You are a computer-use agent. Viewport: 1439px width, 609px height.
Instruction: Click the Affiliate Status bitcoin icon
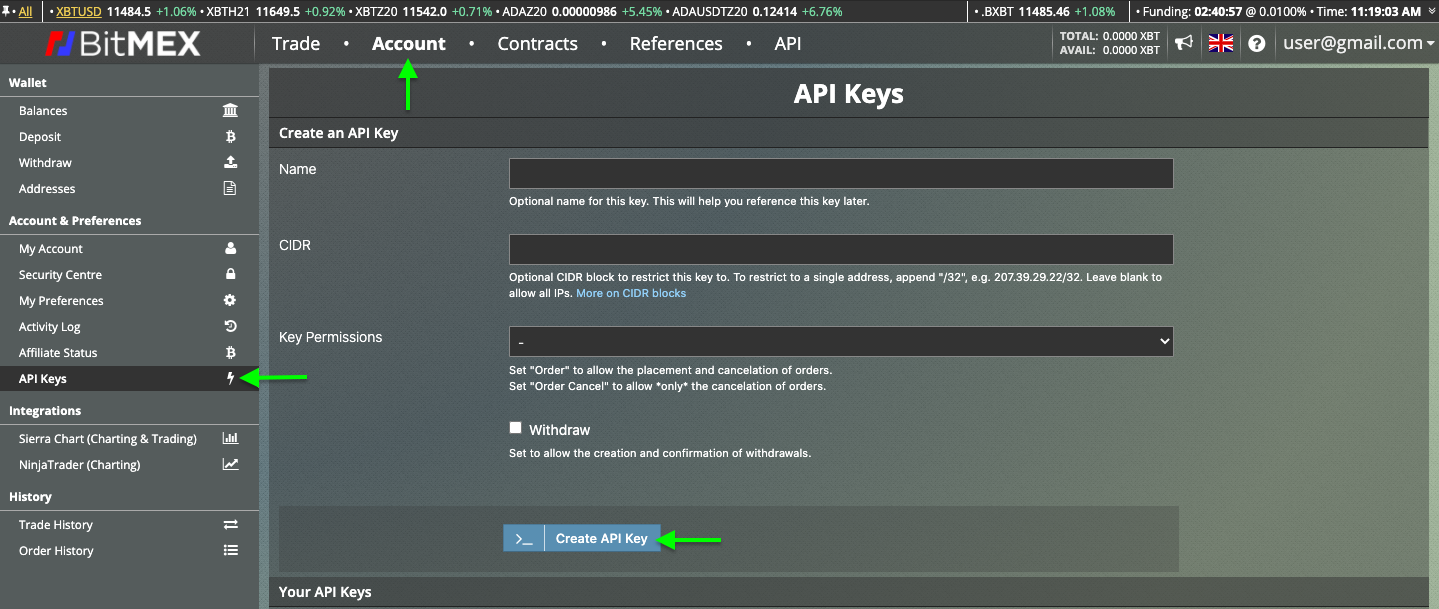point(230,353)
